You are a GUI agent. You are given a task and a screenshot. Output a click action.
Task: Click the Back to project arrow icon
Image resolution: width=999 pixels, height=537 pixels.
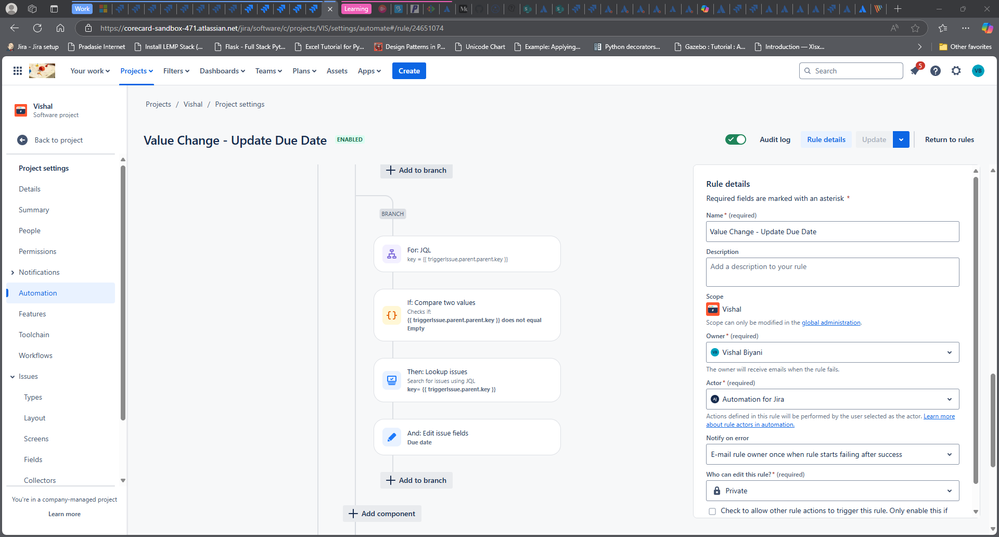point(22,140)
